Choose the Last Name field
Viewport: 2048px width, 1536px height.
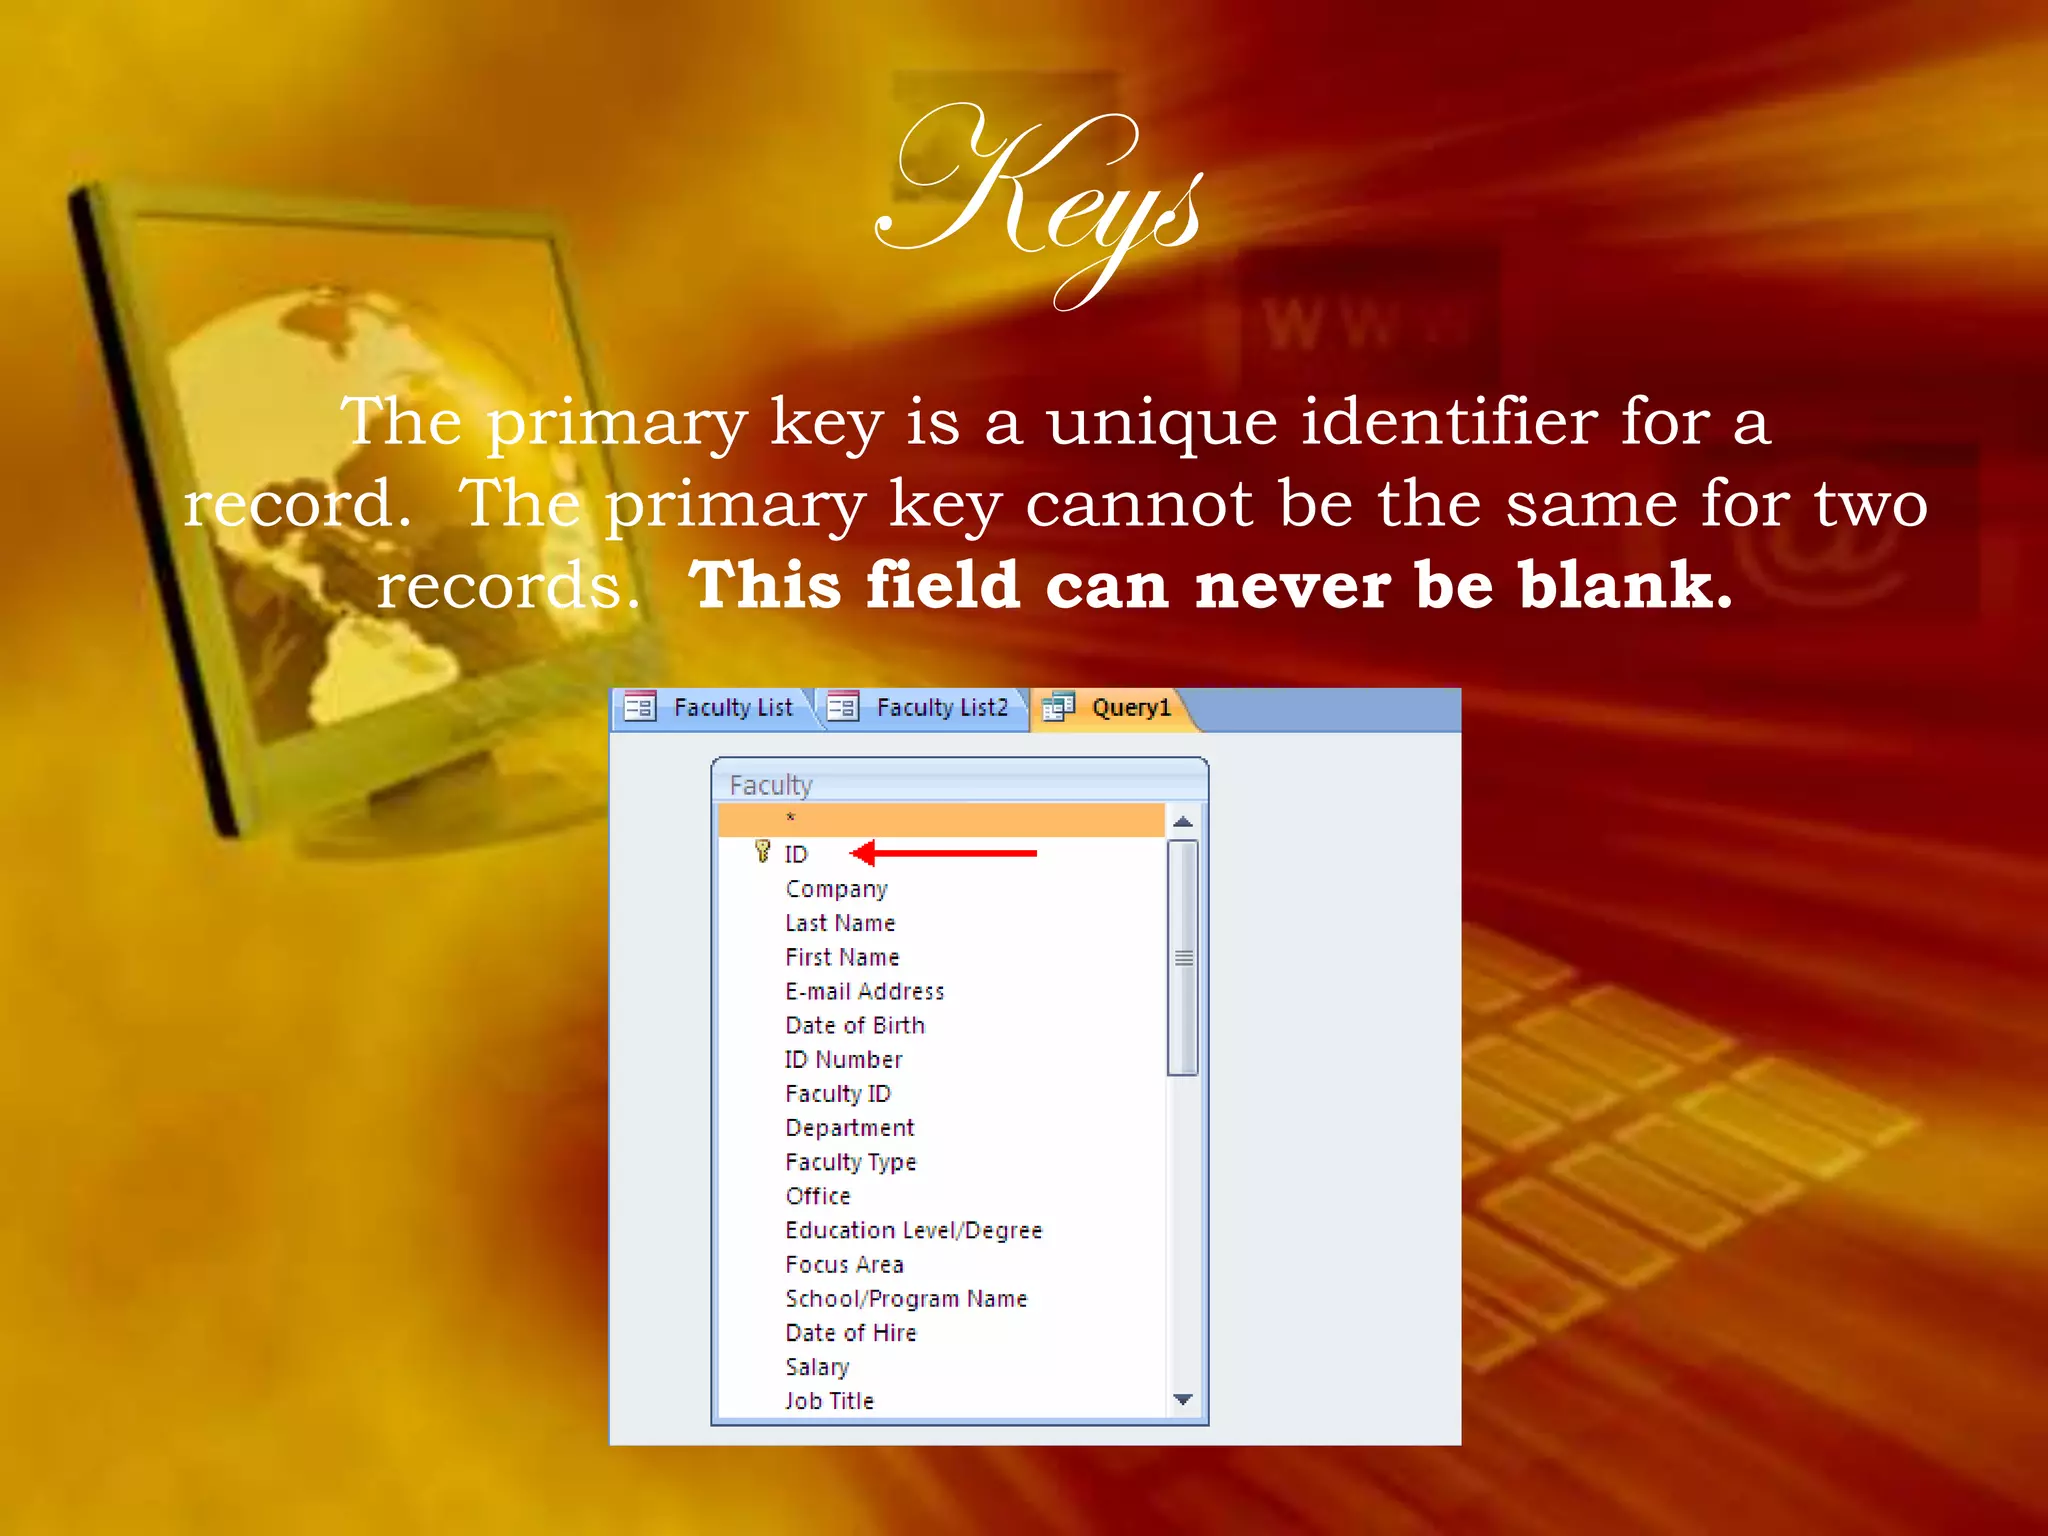(x=840, y=923)
